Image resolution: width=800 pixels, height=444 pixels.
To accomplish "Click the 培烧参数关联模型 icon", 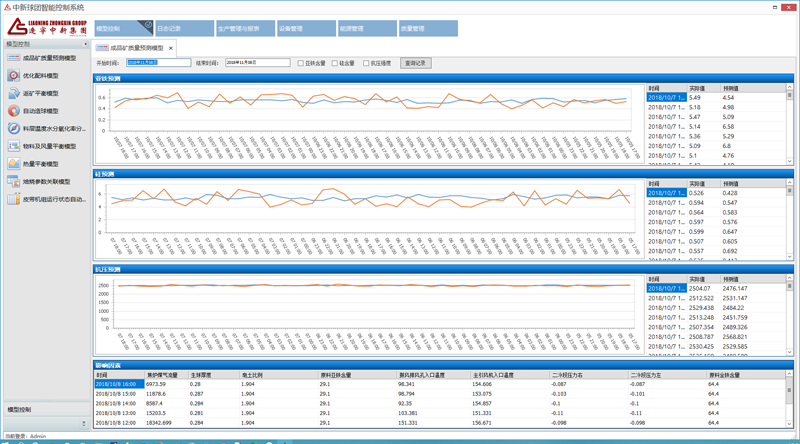I will coord(13,182).
